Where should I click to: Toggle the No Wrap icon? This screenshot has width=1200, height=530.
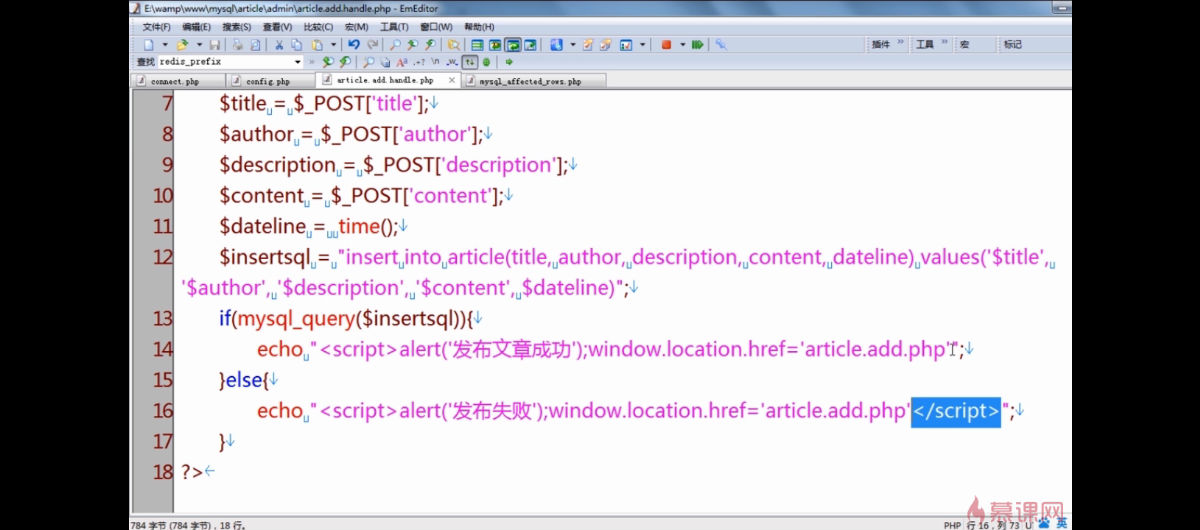(477, 44)
